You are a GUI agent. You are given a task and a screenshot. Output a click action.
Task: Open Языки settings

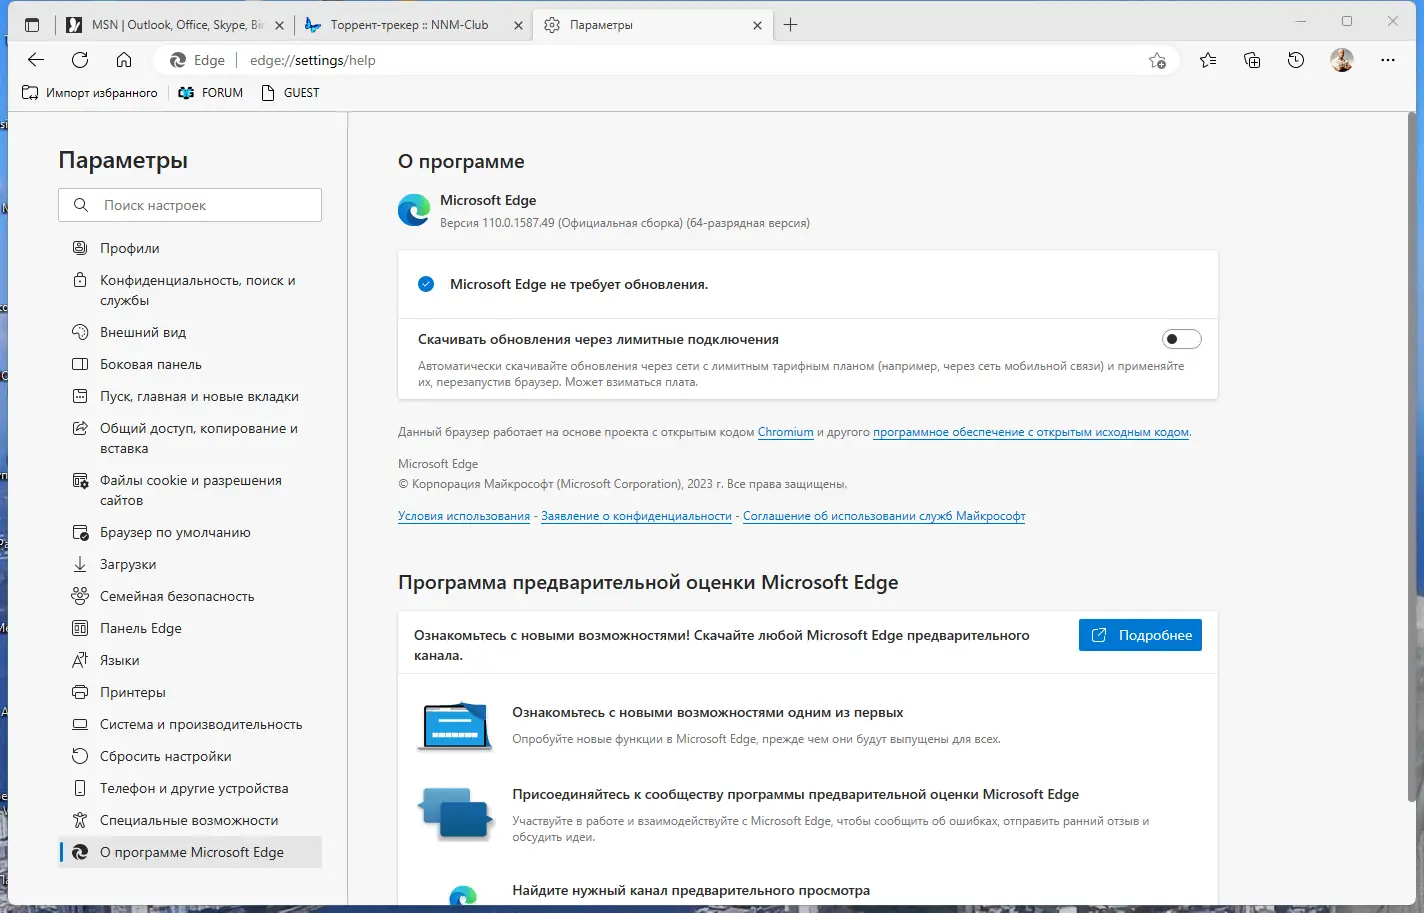[x=190, y=660]
